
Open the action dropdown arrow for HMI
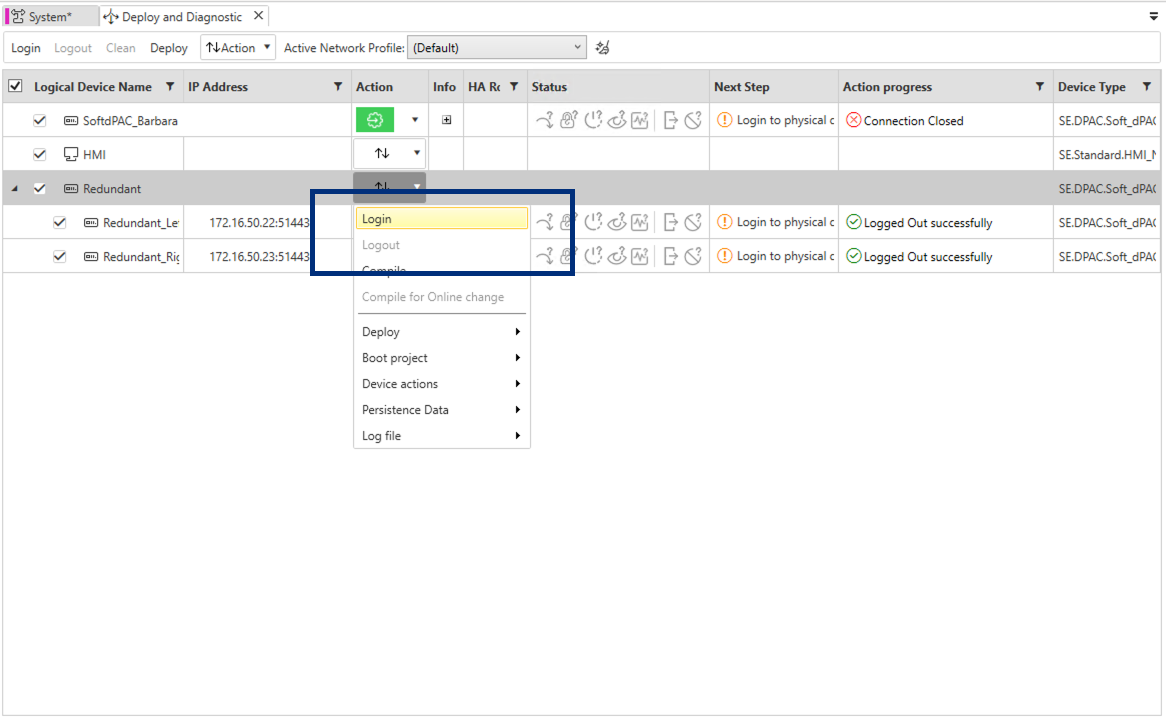point(416,153)
